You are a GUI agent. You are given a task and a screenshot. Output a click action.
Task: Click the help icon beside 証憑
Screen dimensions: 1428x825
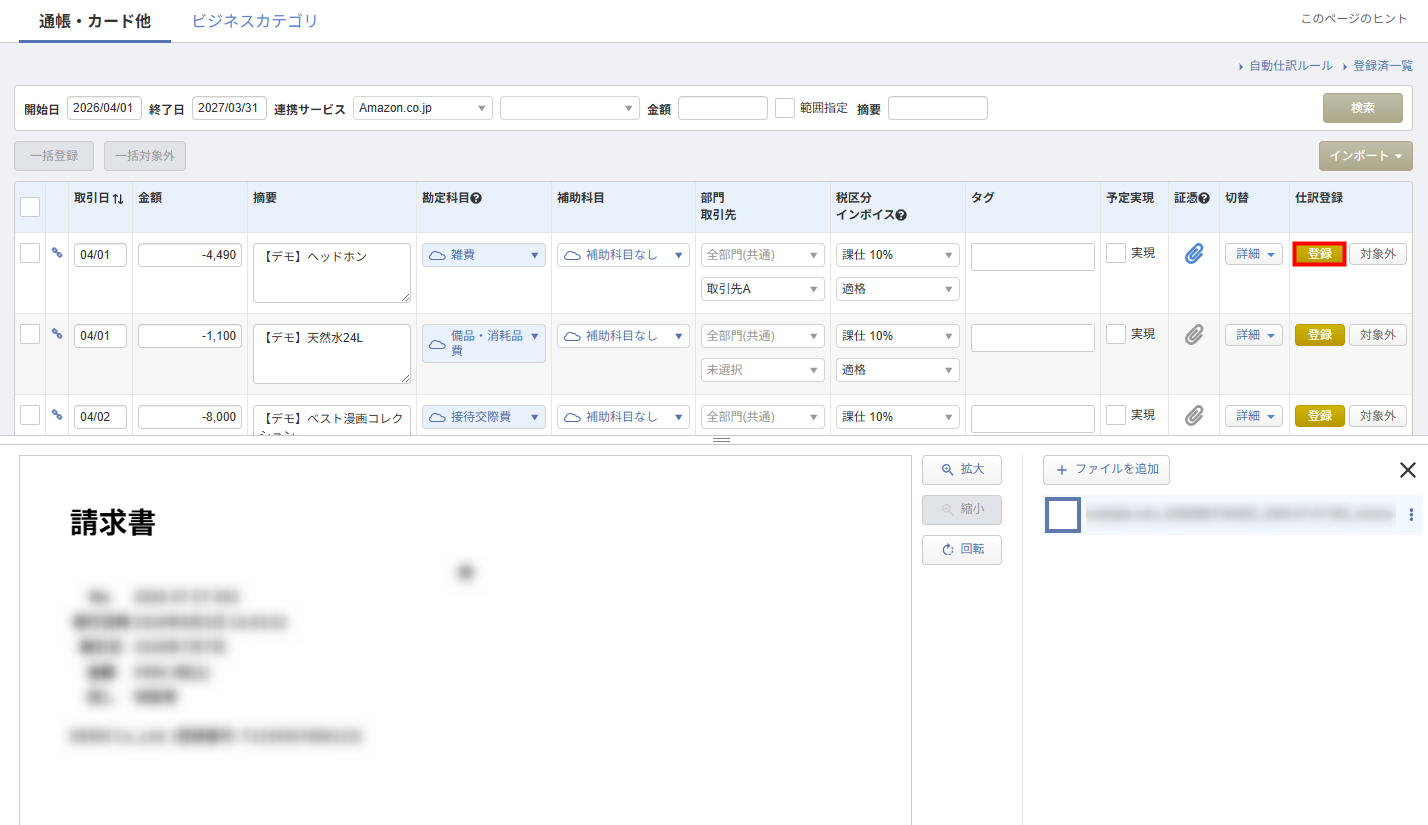[1205, 199]
